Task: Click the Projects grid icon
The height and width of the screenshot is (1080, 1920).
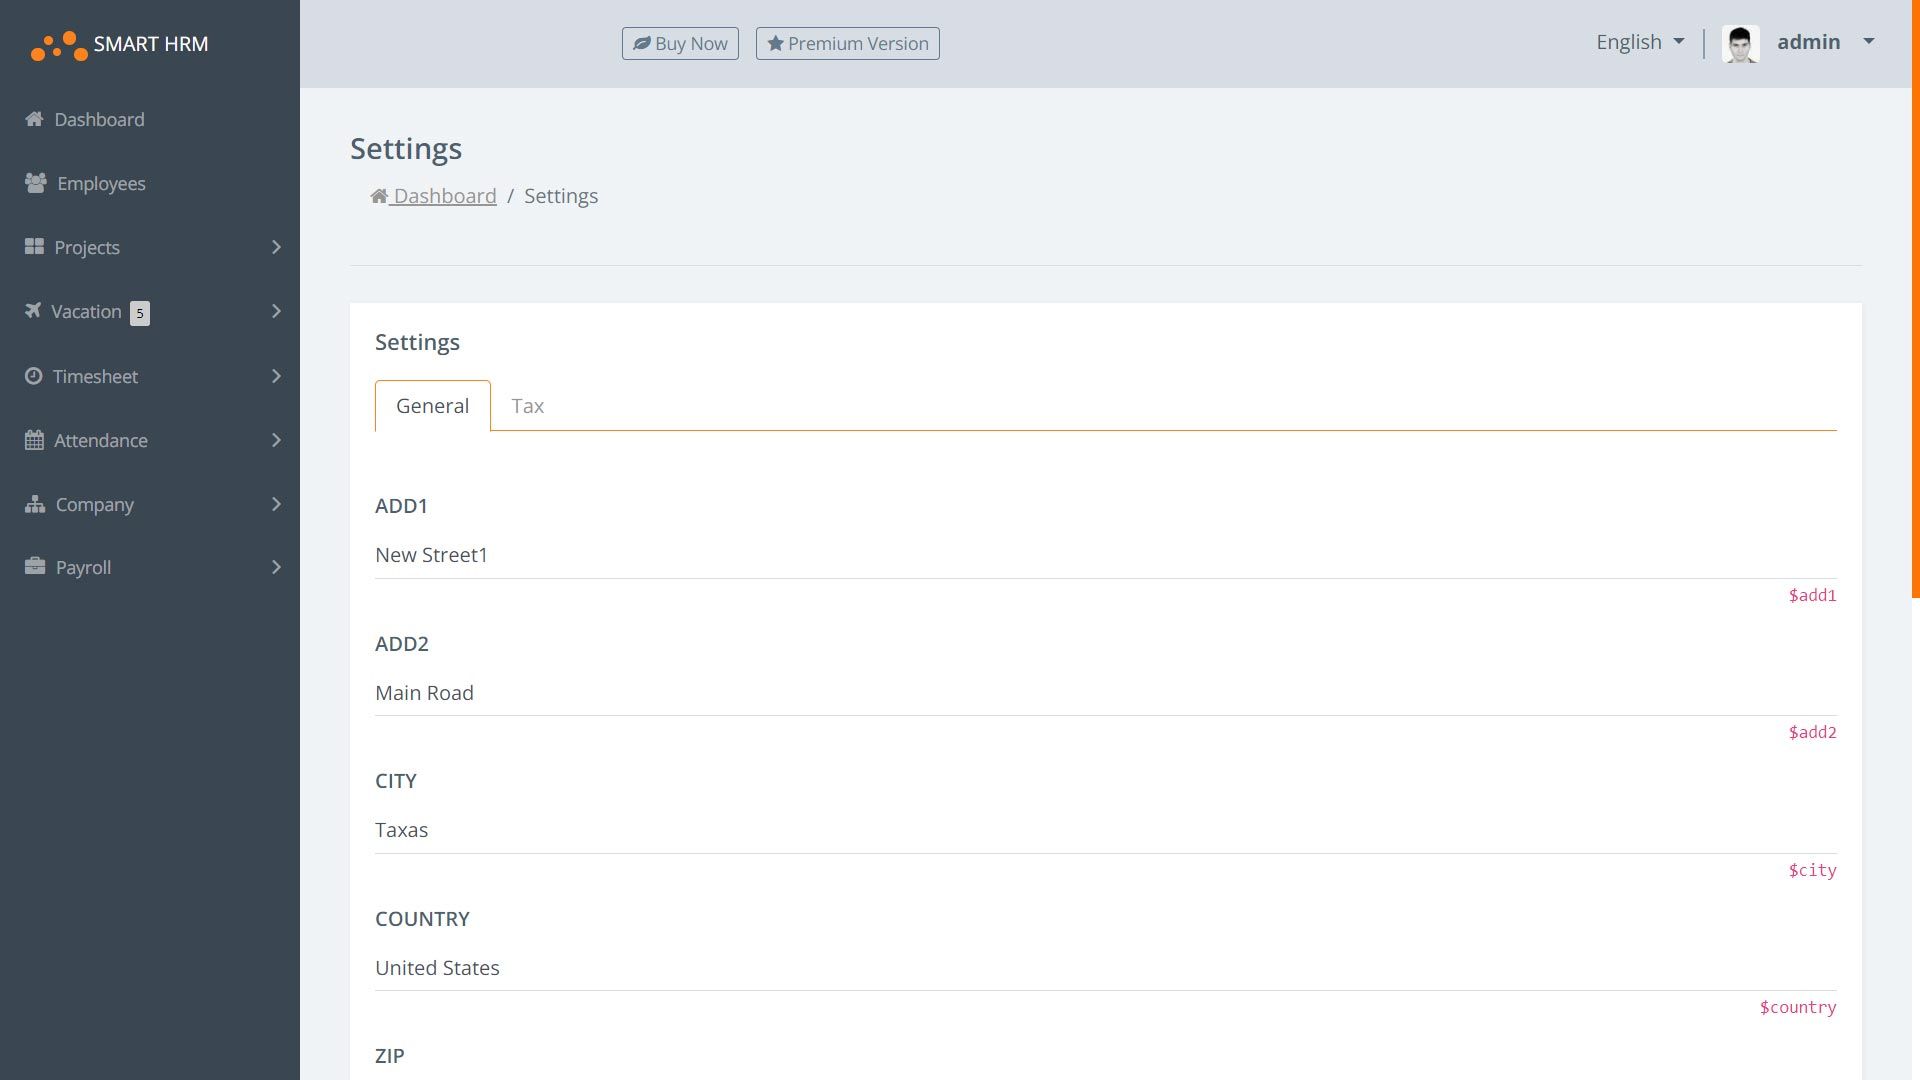Action: (x=34, y=246)
